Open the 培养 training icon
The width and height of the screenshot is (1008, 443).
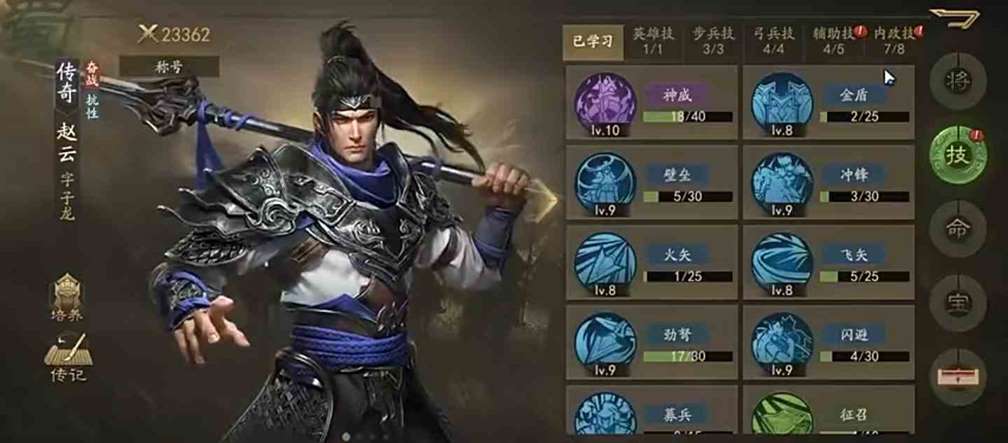[67, 298]
